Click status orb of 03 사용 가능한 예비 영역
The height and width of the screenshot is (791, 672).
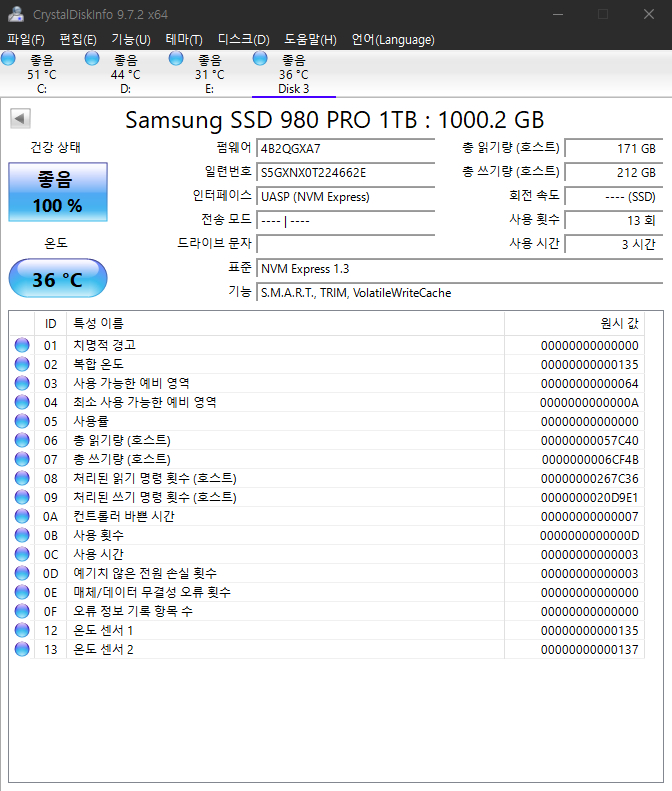pos(22,383)
